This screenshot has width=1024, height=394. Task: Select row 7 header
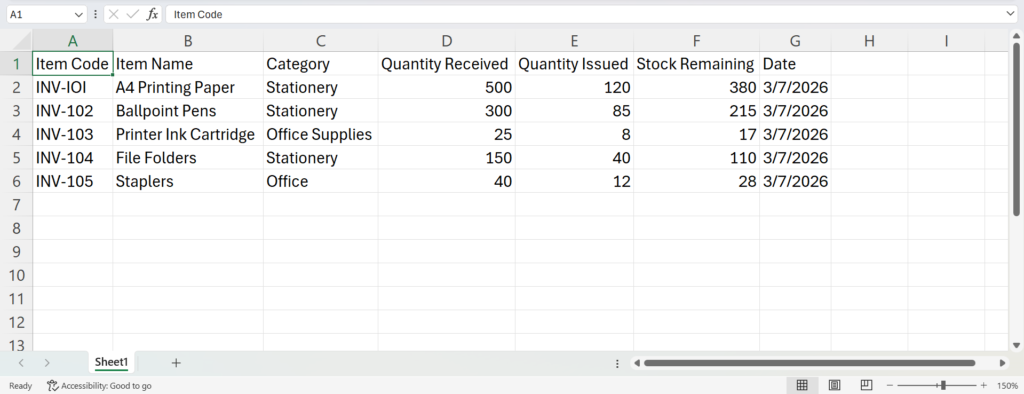[16, 205]
